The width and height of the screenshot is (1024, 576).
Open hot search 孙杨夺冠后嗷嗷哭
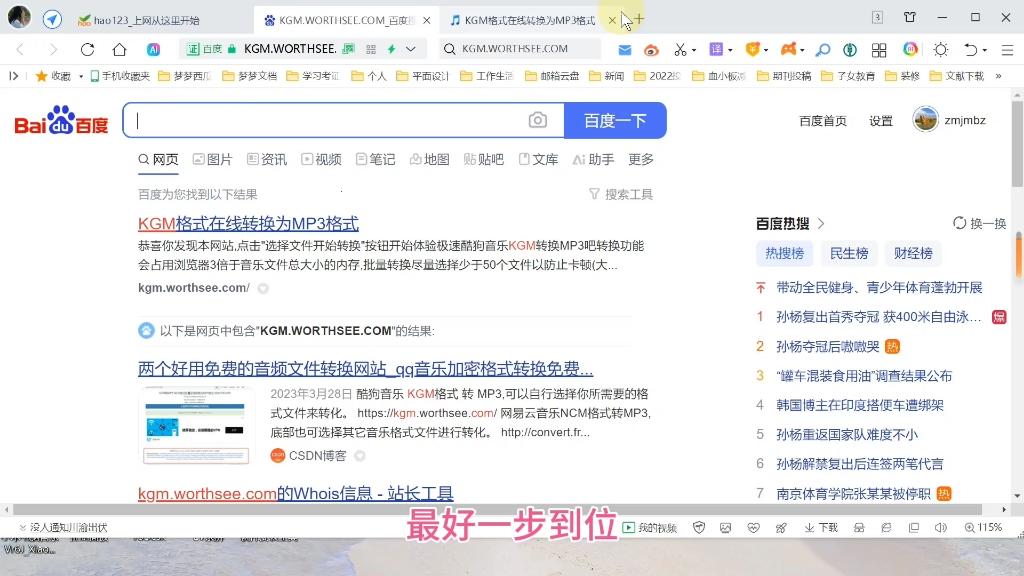[827, 346]
